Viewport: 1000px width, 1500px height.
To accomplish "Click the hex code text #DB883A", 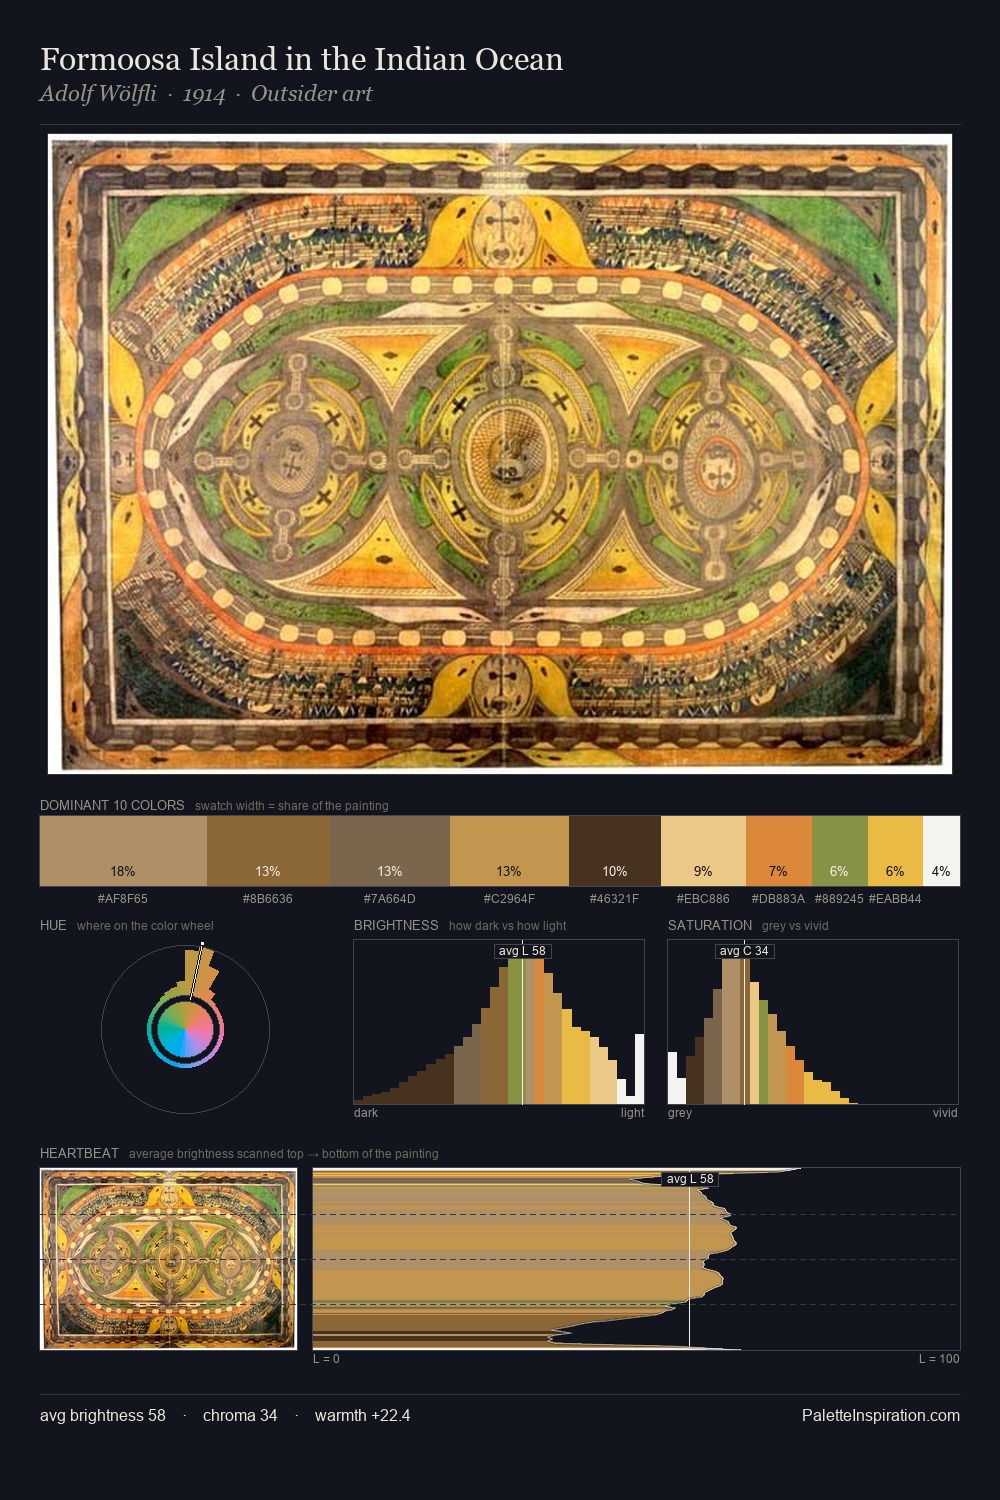I will tap(778, 899).
